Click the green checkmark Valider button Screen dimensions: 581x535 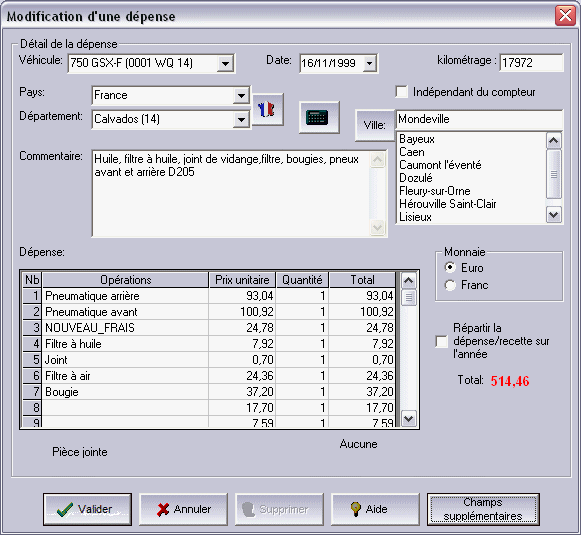pos(87,509)
